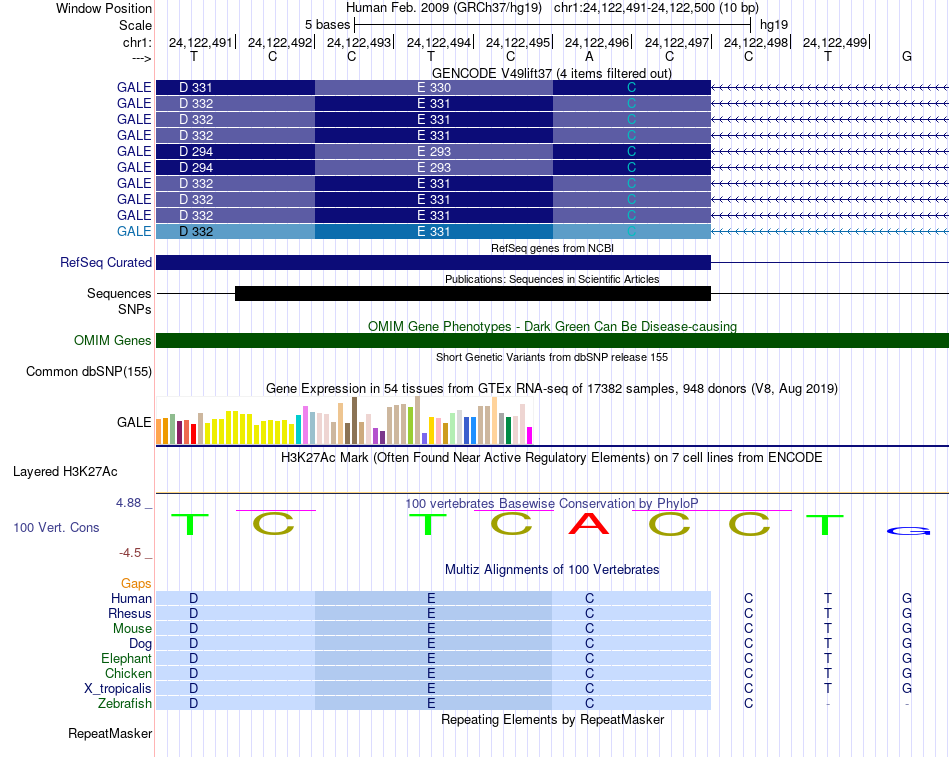The image size is (950, 757).
Task: Click the Common dbSNP(155) label
Action: [x=88, y=372]
